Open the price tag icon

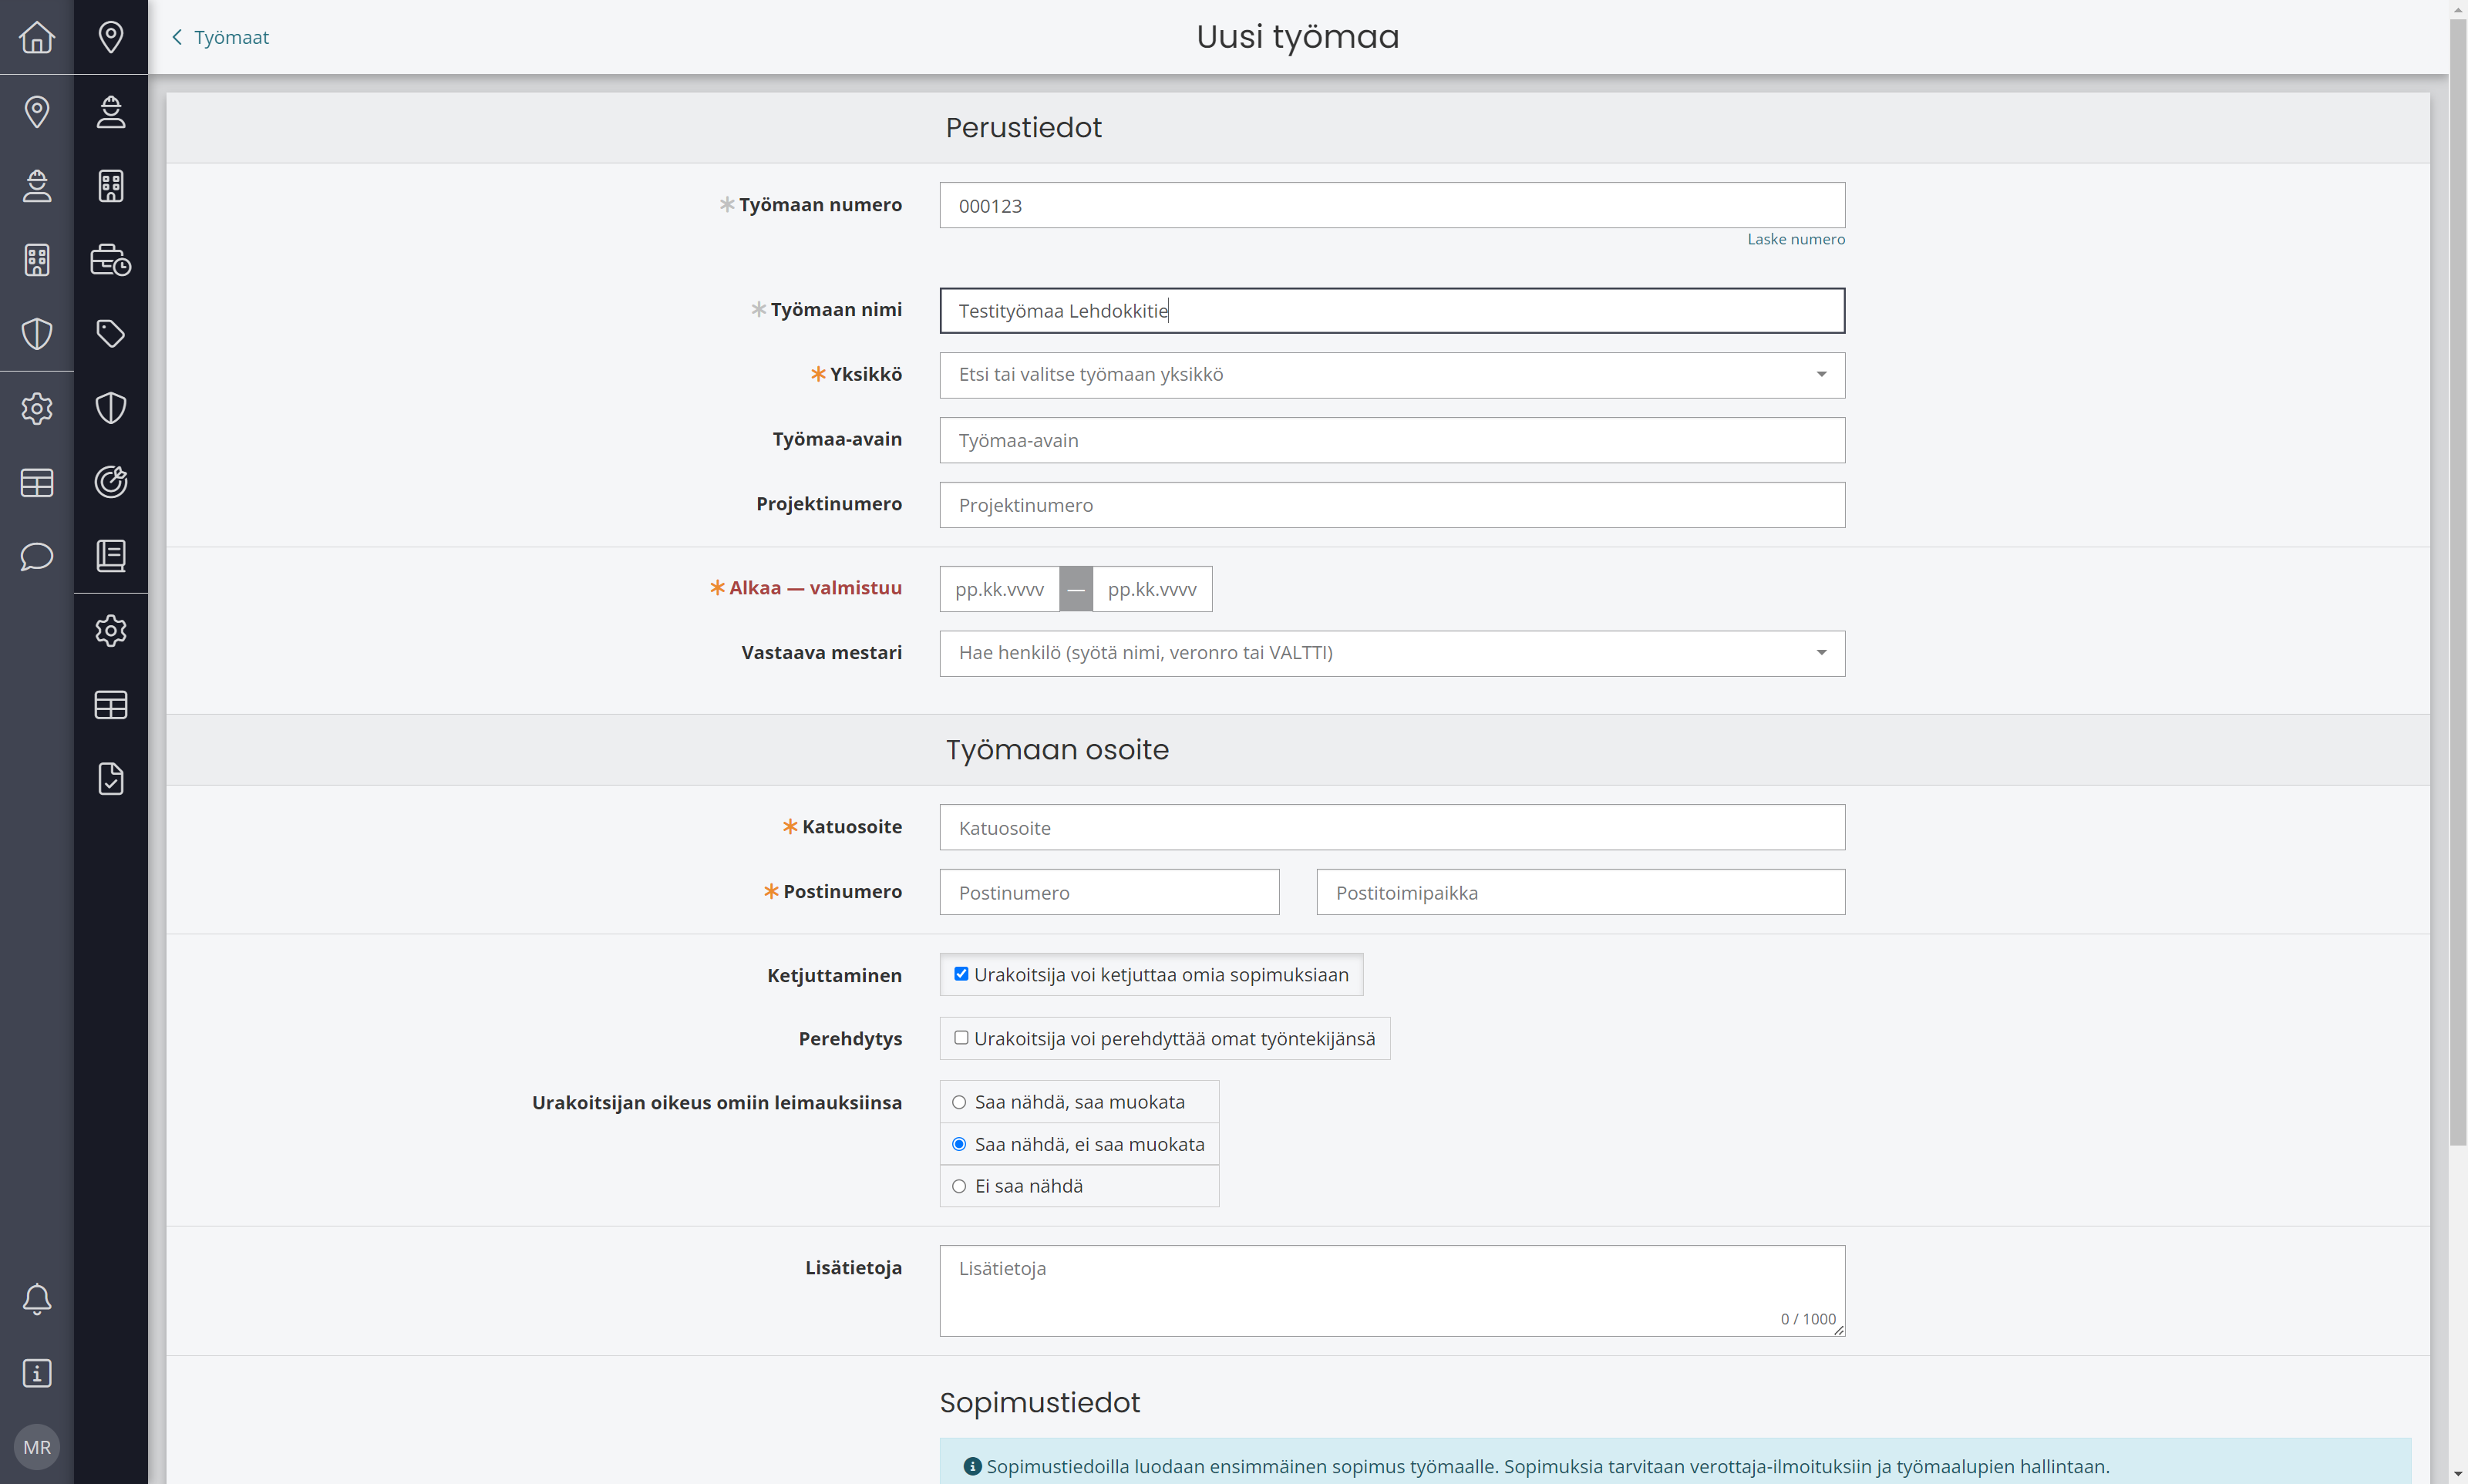tap(111, 334)
